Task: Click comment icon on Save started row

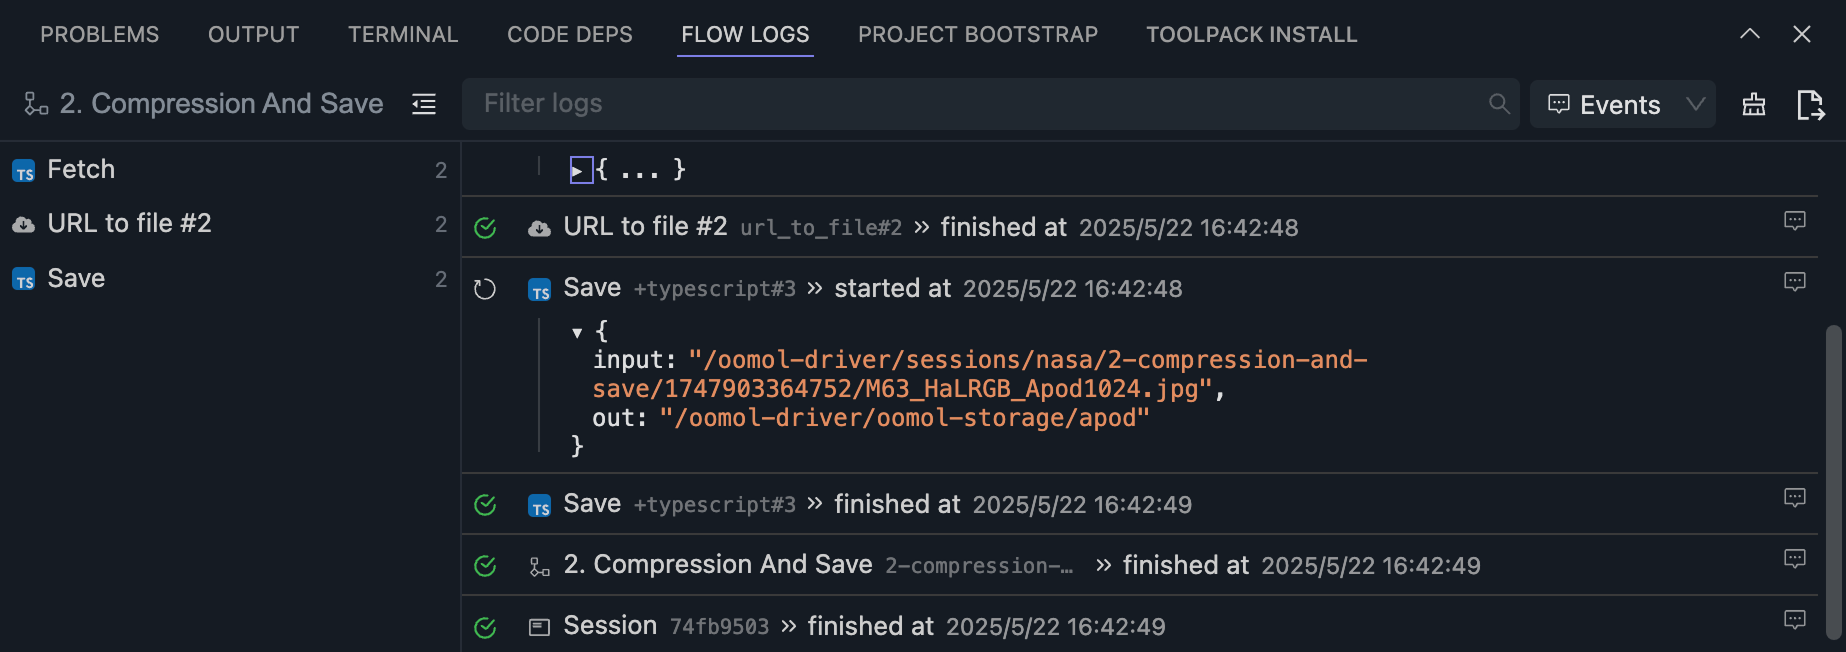Action: [x=1795, y=282]
